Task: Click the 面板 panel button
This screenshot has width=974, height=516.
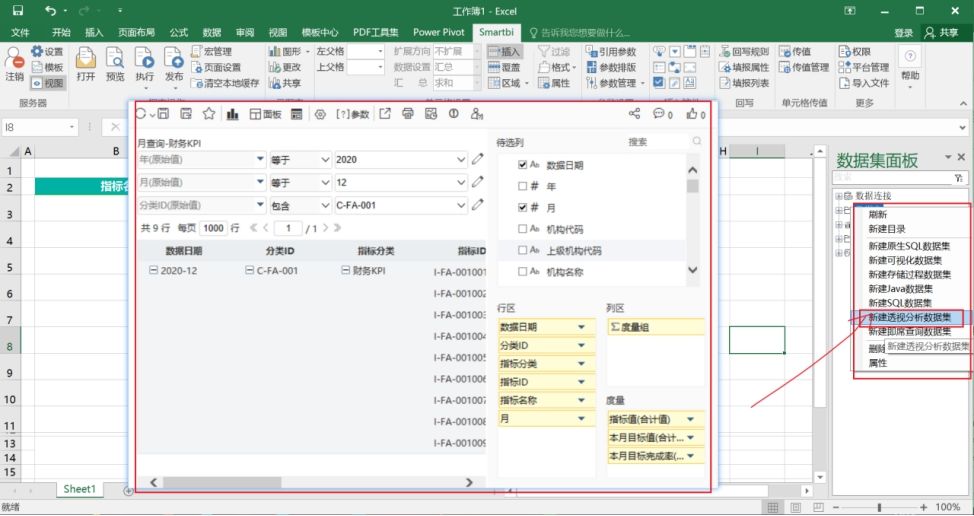Action: pyautogui.click(x=265, y=114)
